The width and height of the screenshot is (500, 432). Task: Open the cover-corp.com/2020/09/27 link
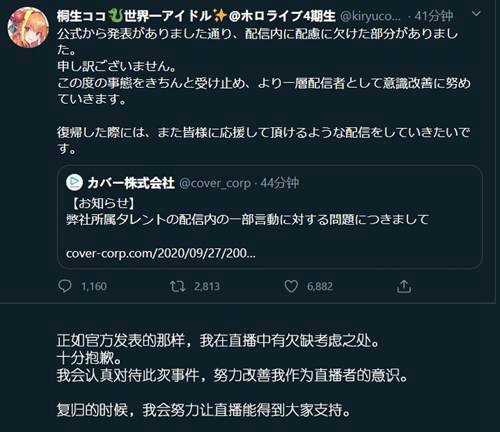point(161,253)
